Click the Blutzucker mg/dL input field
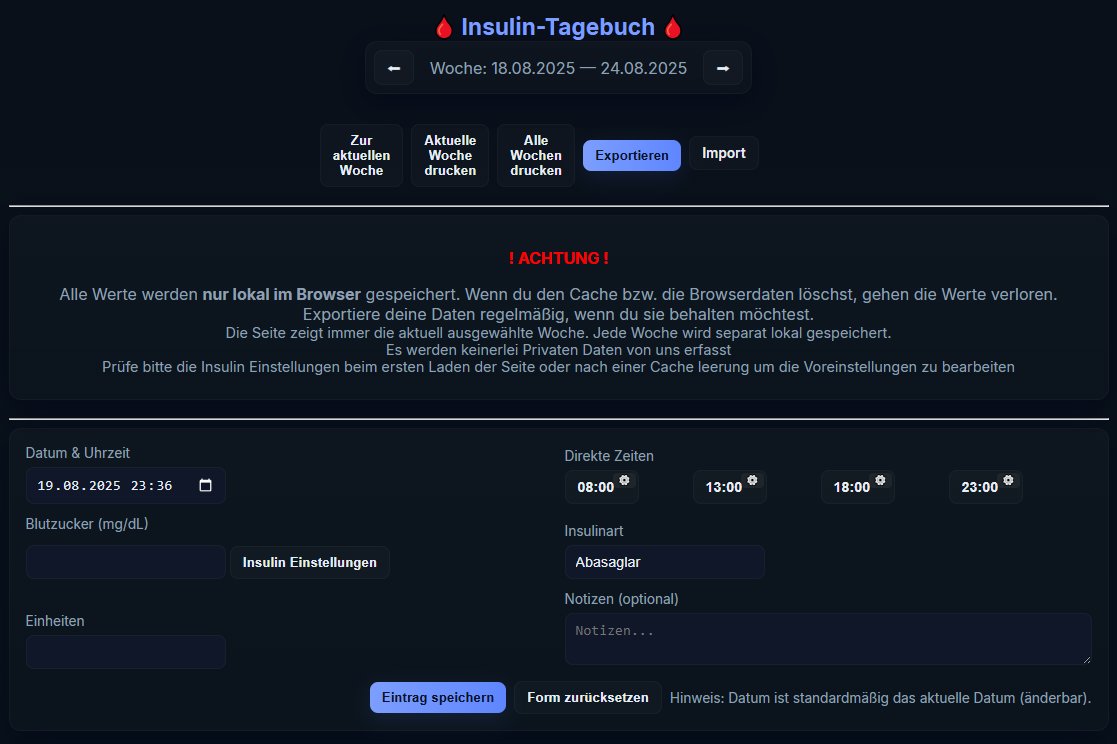This screenshot has height=744, width=1117. pos(125,562)
